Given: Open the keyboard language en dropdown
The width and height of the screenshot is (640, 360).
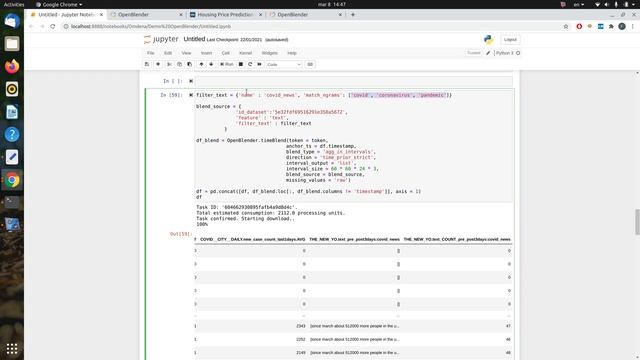Looking at the screenshot, I should 579,4.
